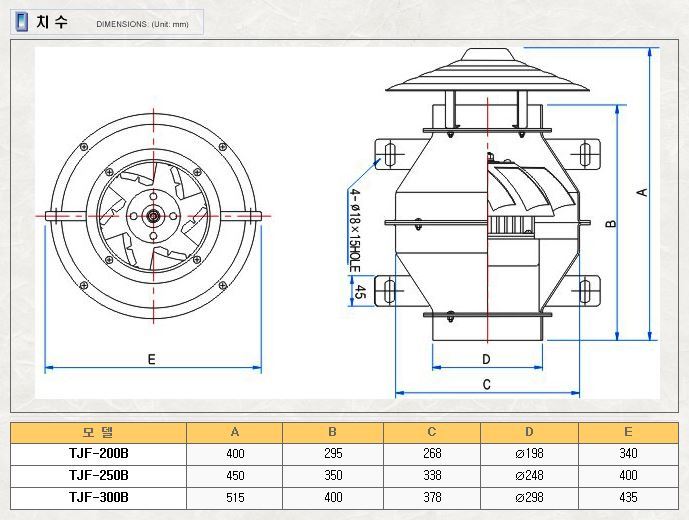689x520 pixels.
Task: Click the ø298 value in the table
Action: point(529,497)
